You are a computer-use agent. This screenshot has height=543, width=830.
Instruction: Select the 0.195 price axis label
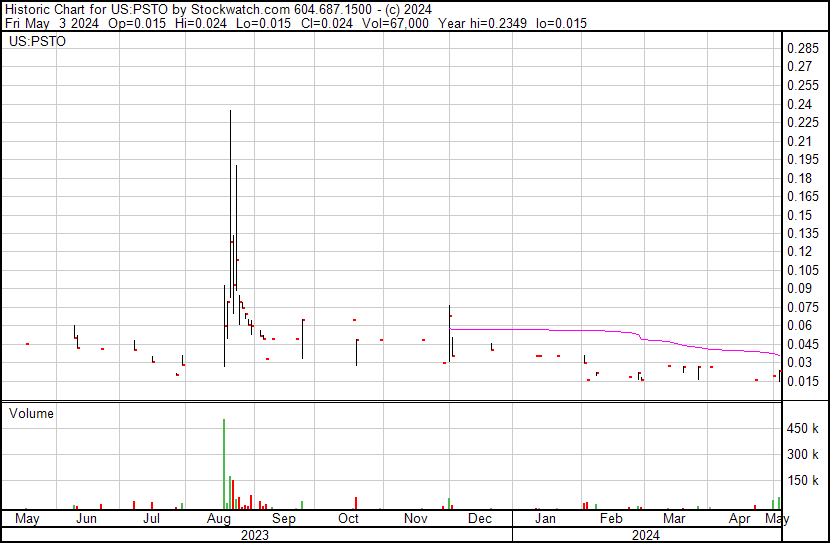pos(802,159)
